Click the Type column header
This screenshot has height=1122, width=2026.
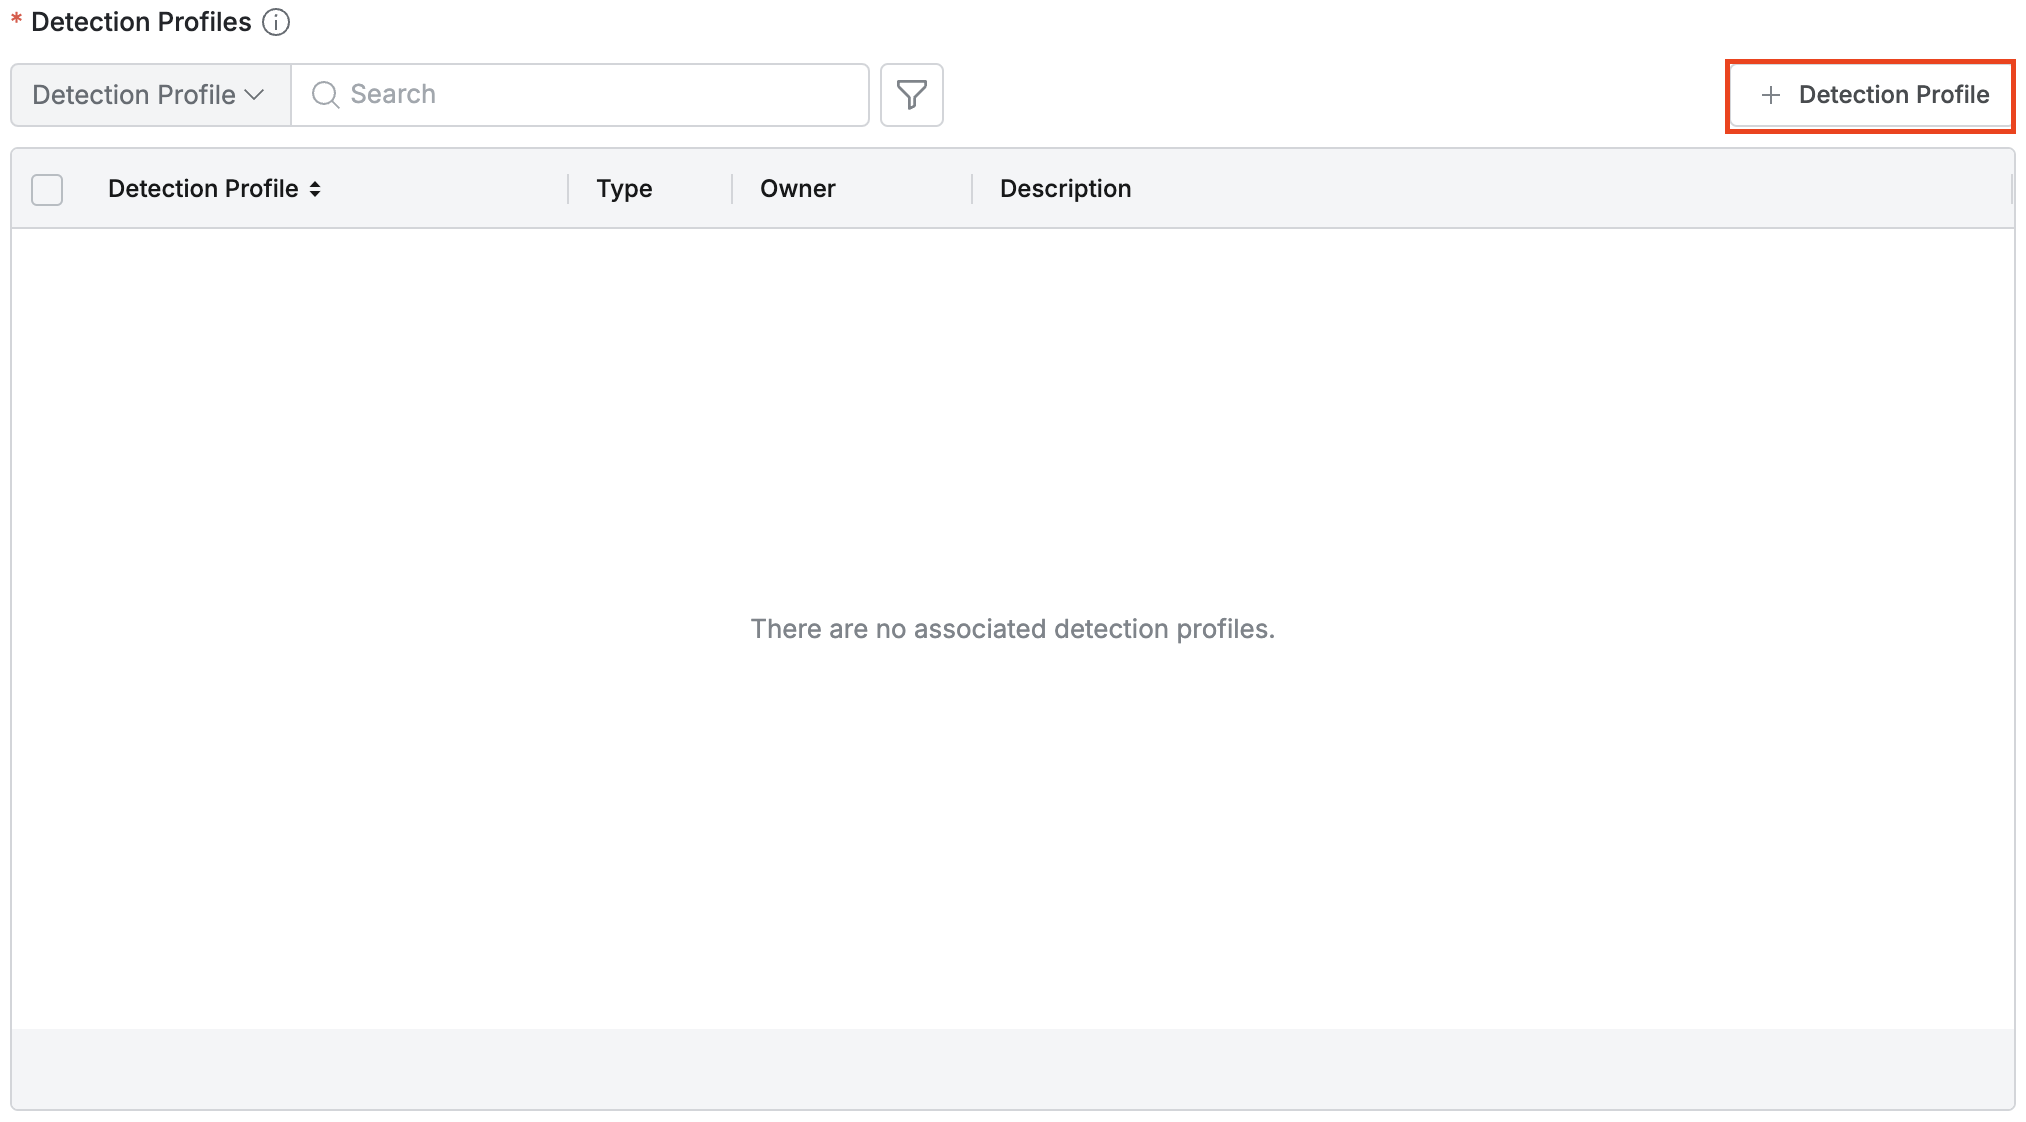point(624,189)
